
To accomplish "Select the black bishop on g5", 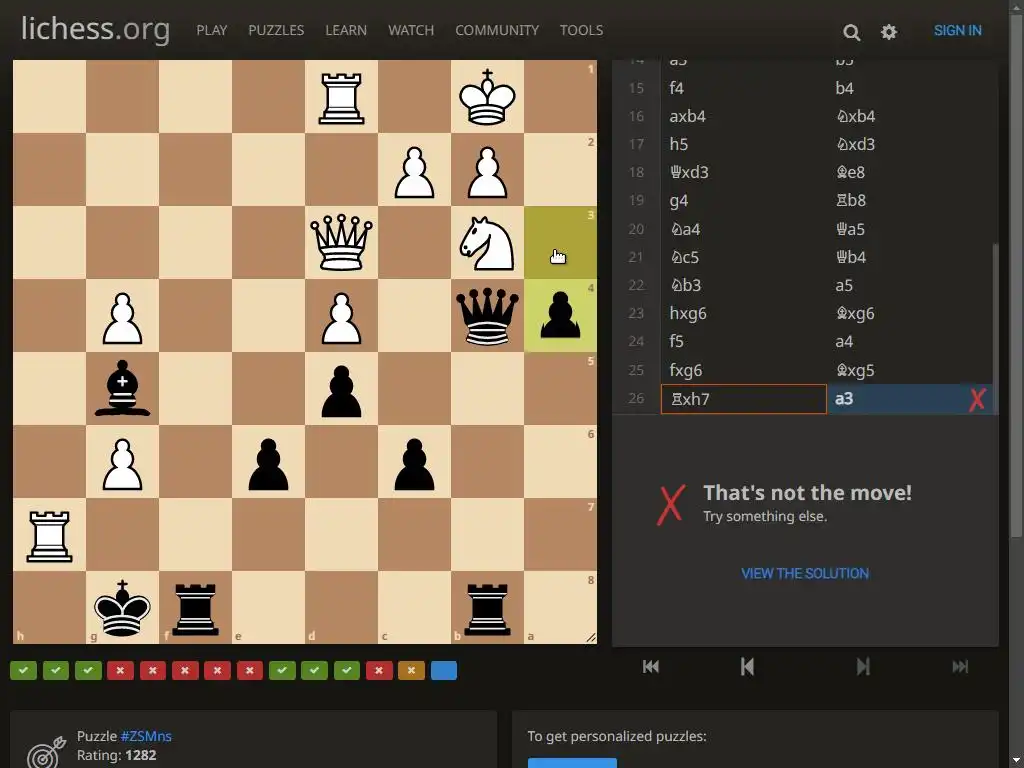I will tap(122, 389).
